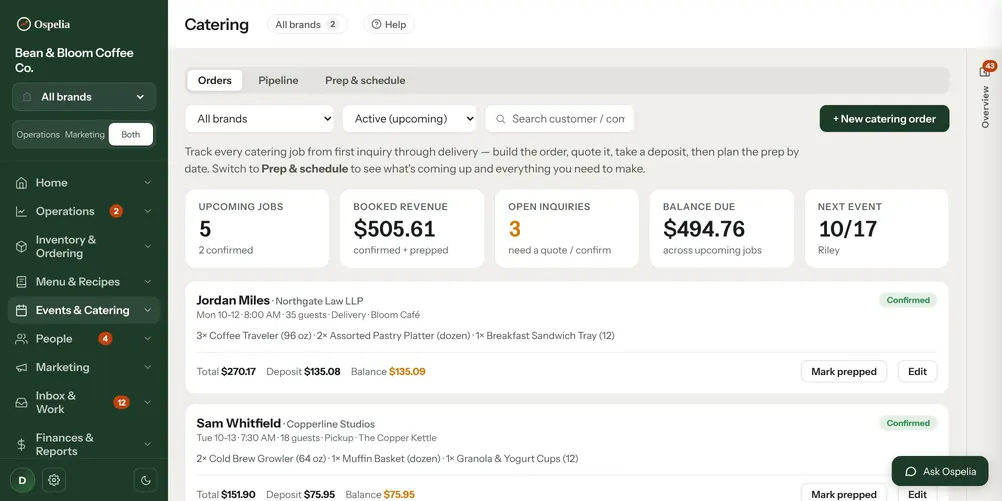Mark Sam Whitfield order as prepped
The width and height of the screenshot is (1002, 501).
tap(844, 494)
